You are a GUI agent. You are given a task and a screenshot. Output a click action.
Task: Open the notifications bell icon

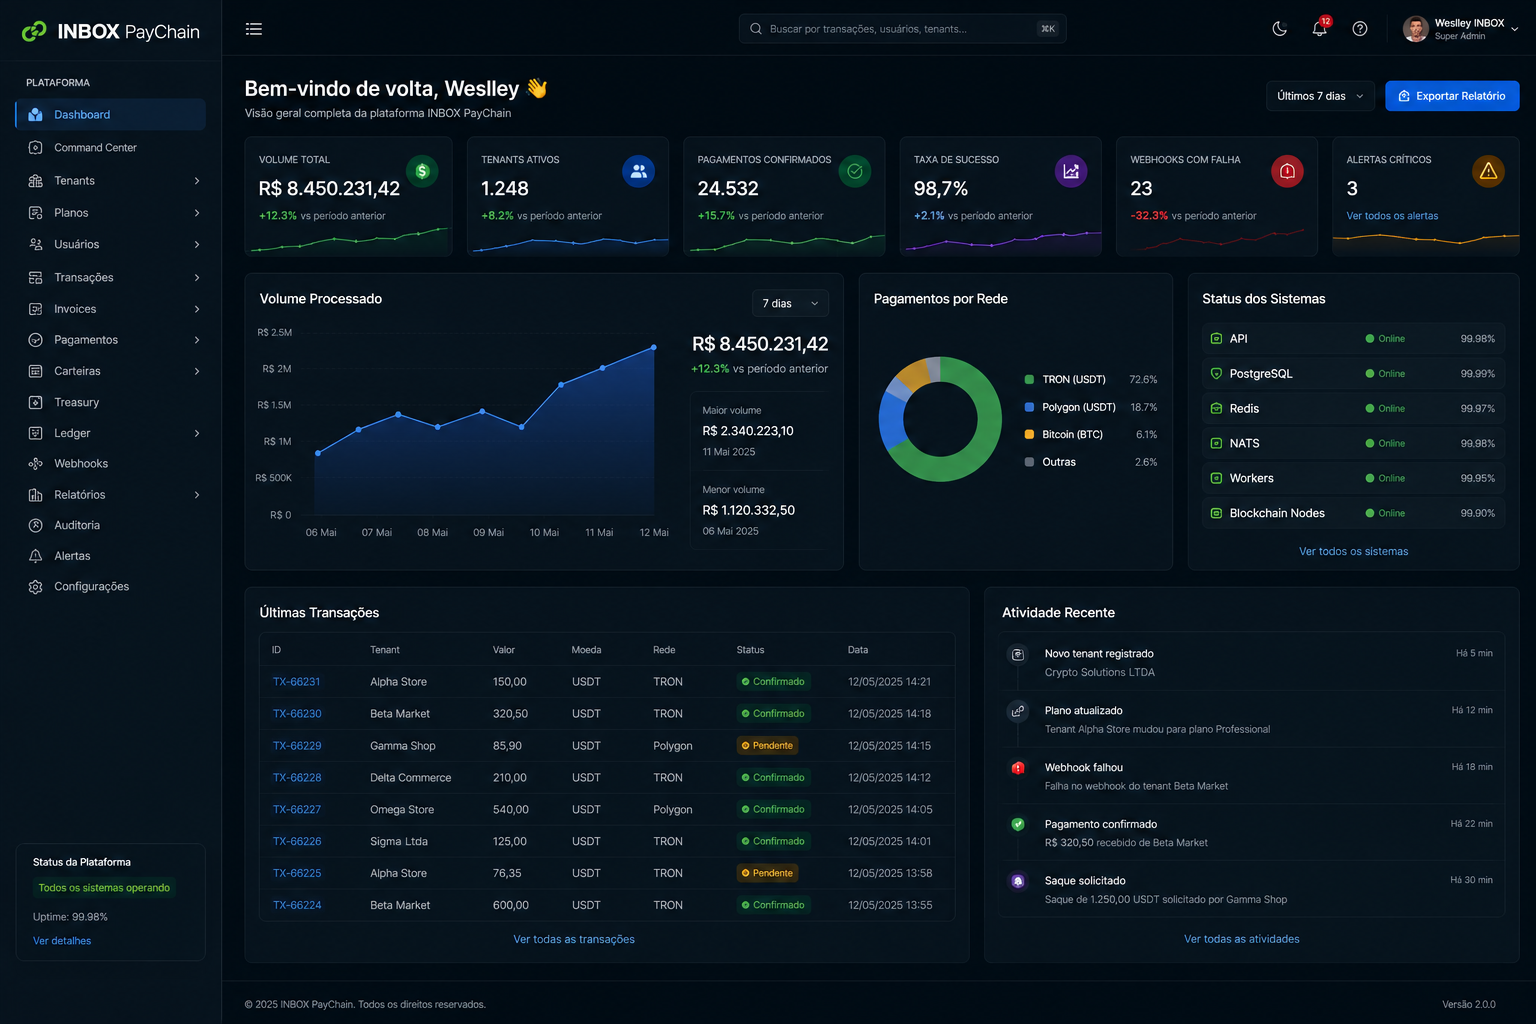[1320, 29]
